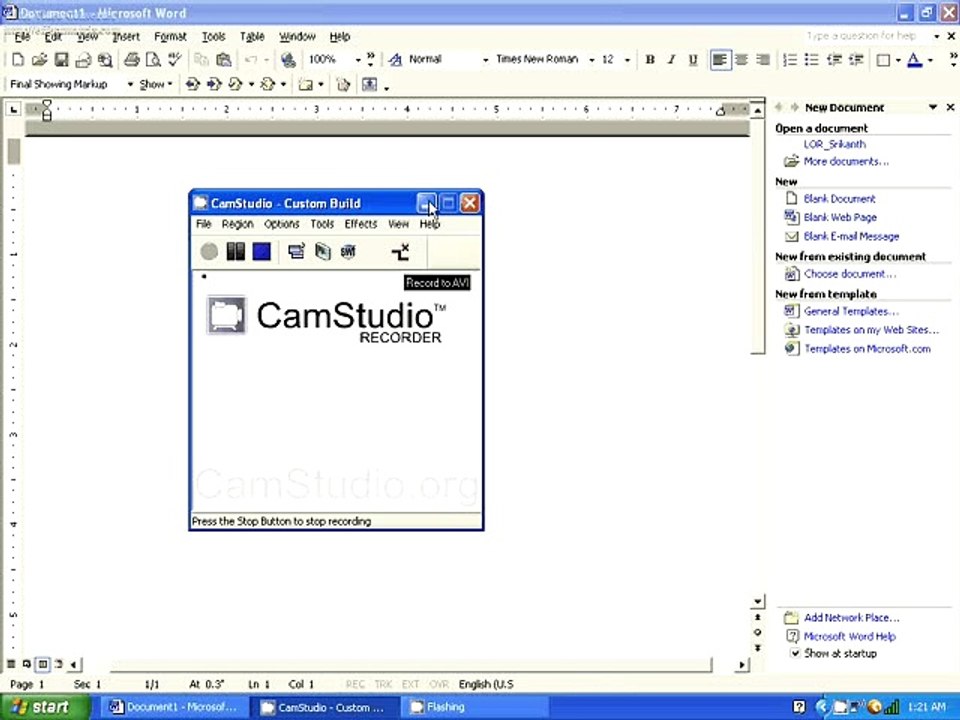Viewport: 960px width, 720px height.
Task: Open General Templates link
Action: pos(851,312)
